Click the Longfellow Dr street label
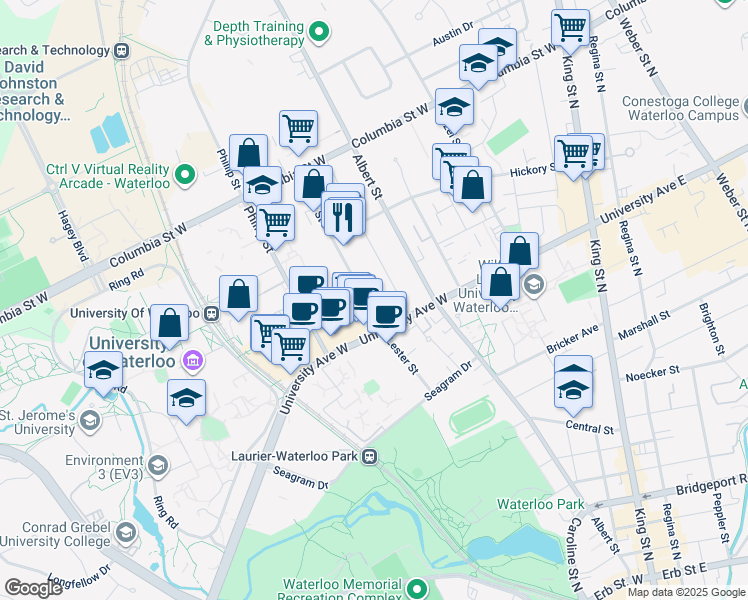Screen dimensions: 748x600 point(79,576)
